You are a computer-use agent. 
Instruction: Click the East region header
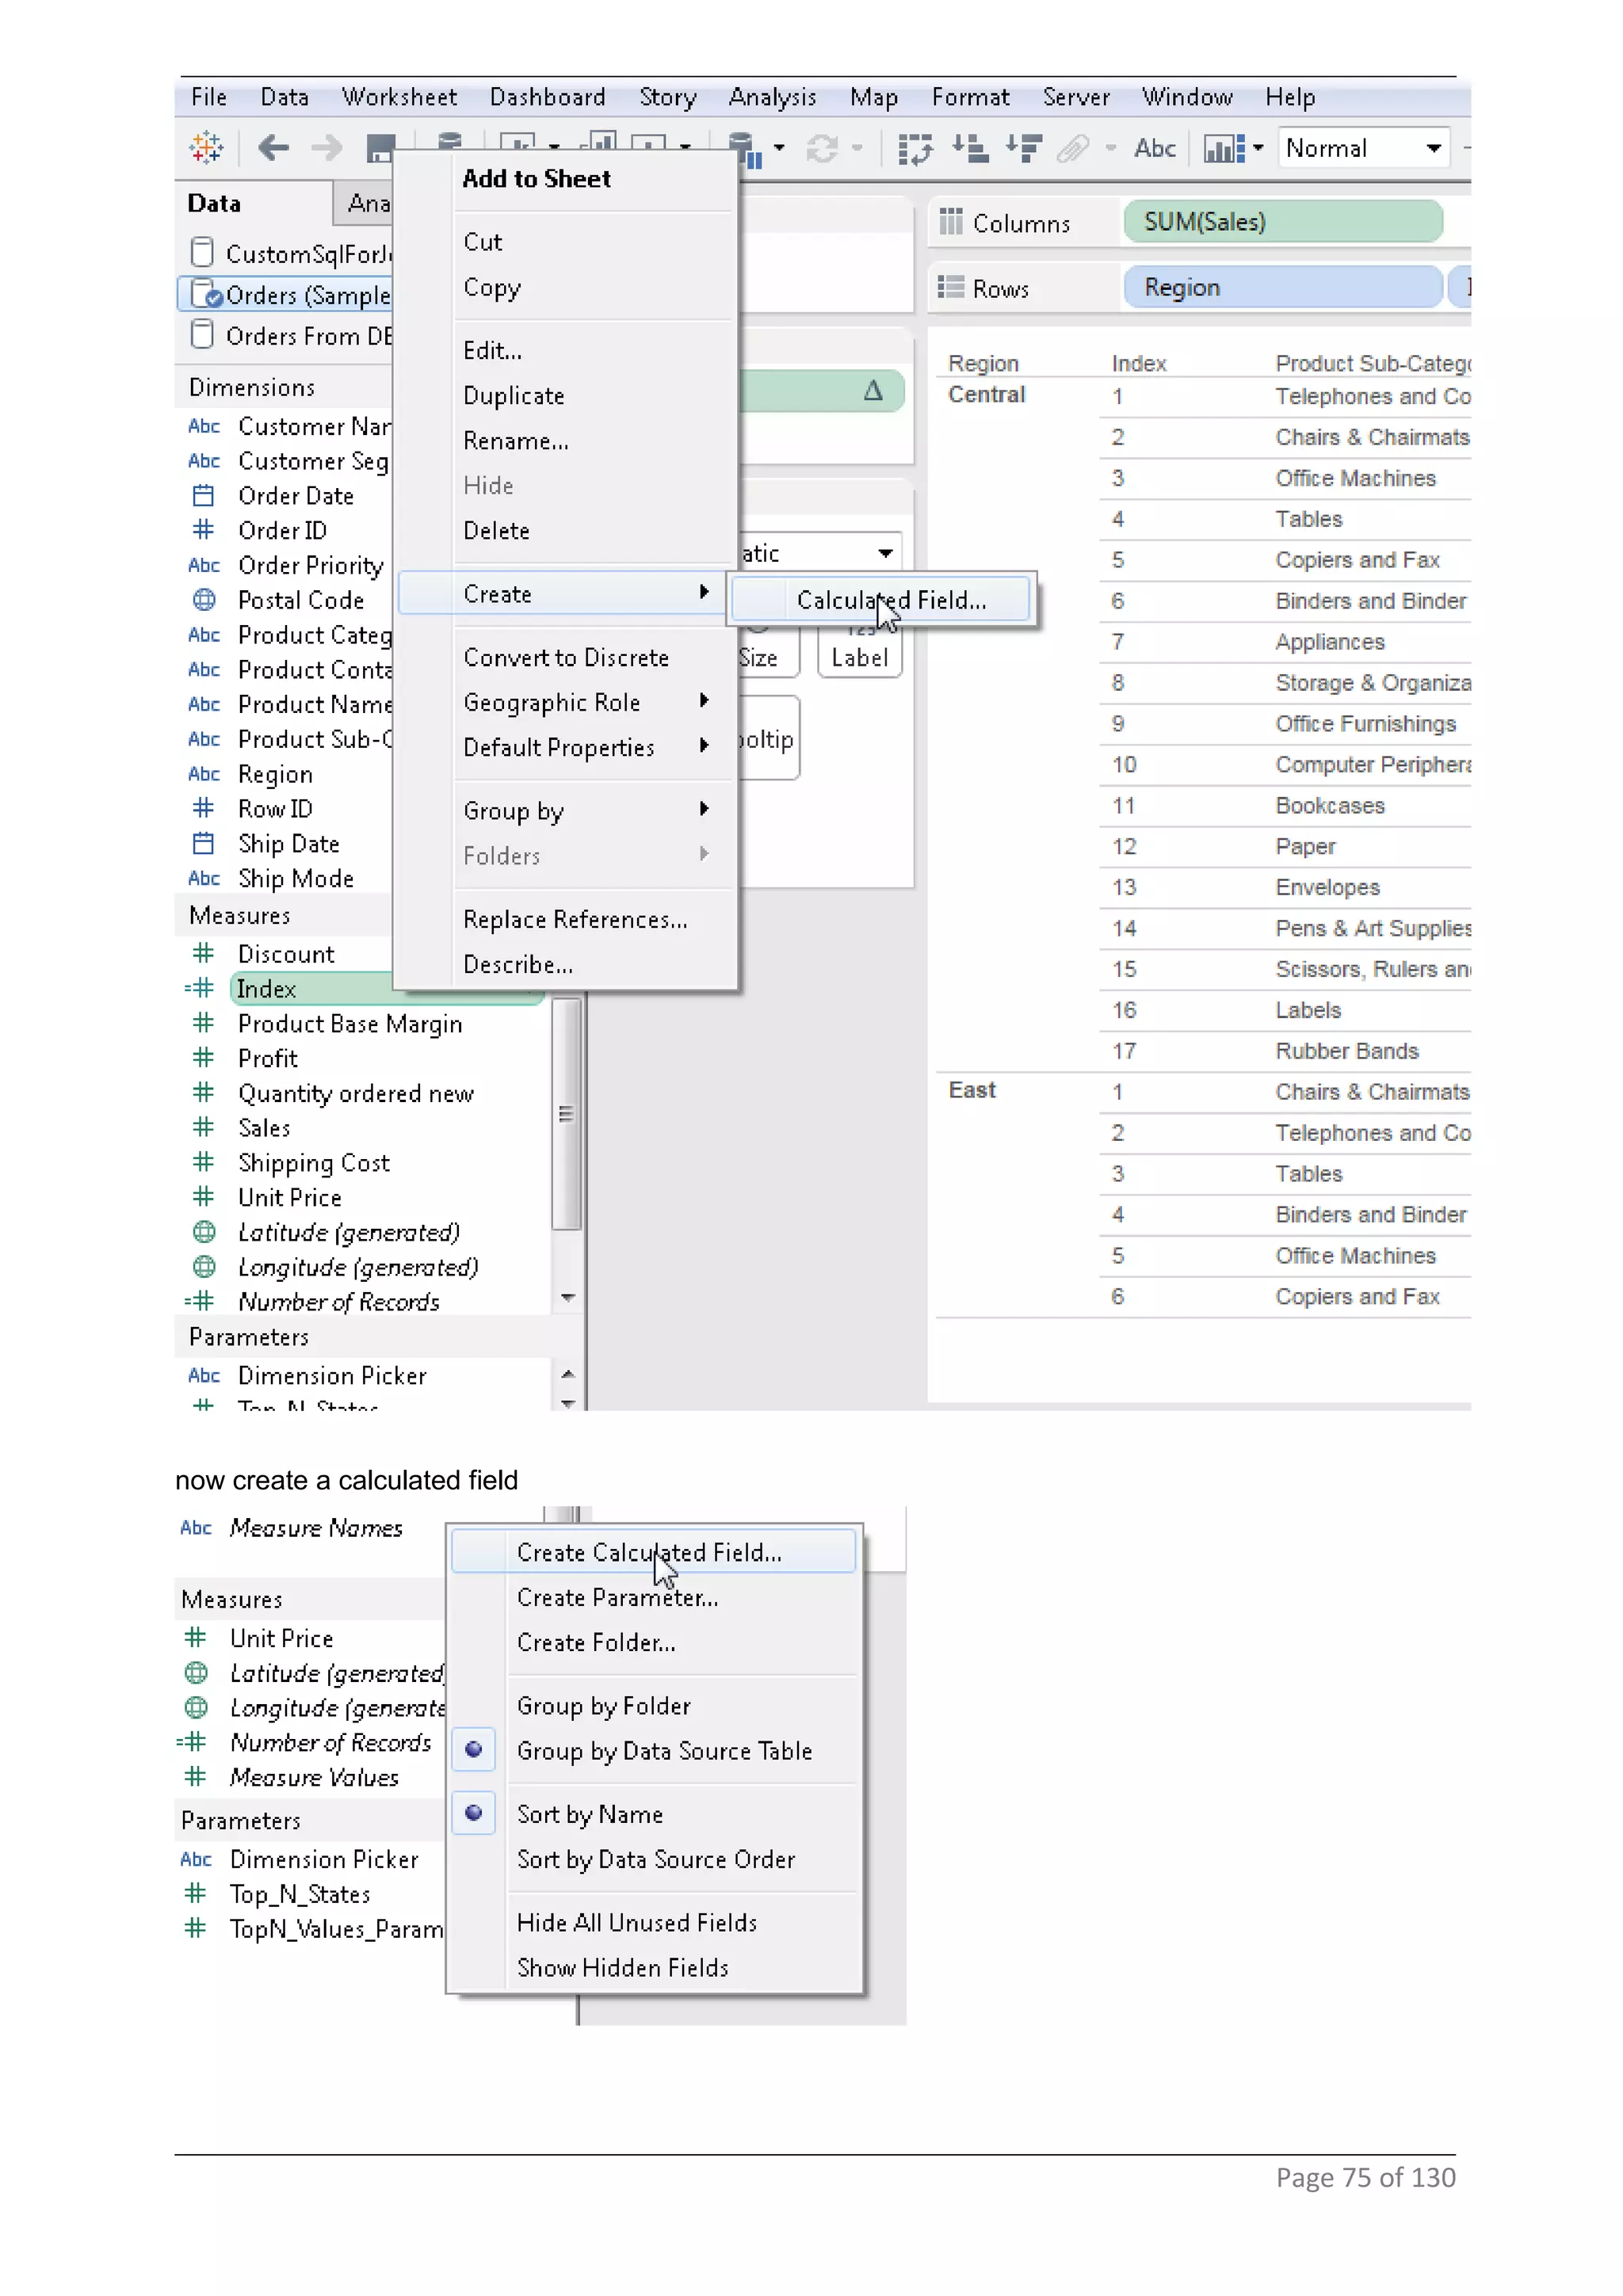(972, 1089)
